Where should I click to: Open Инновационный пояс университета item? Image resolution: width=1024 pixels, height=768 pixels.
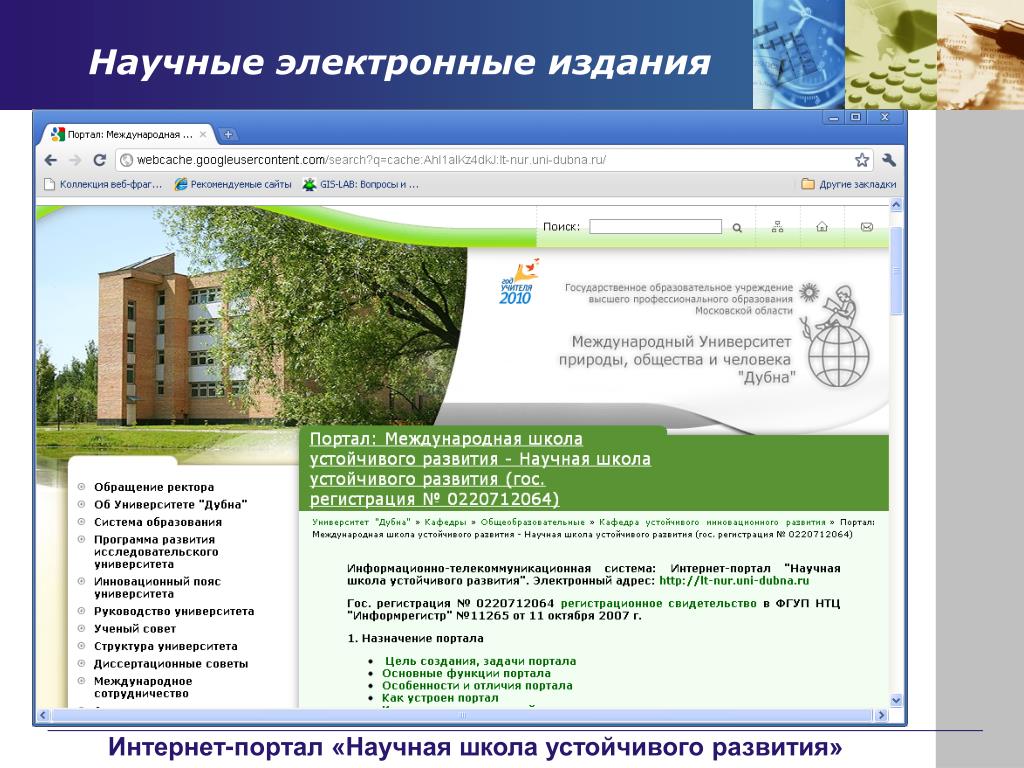click(157, 588)
